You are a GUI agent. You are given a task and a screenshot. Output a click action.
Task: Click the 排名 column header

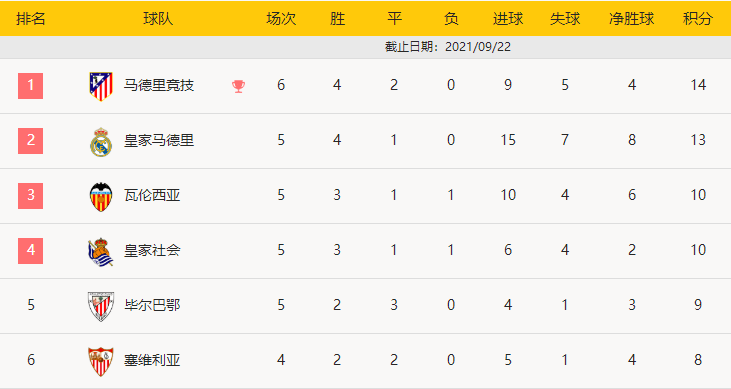[31, 19]
